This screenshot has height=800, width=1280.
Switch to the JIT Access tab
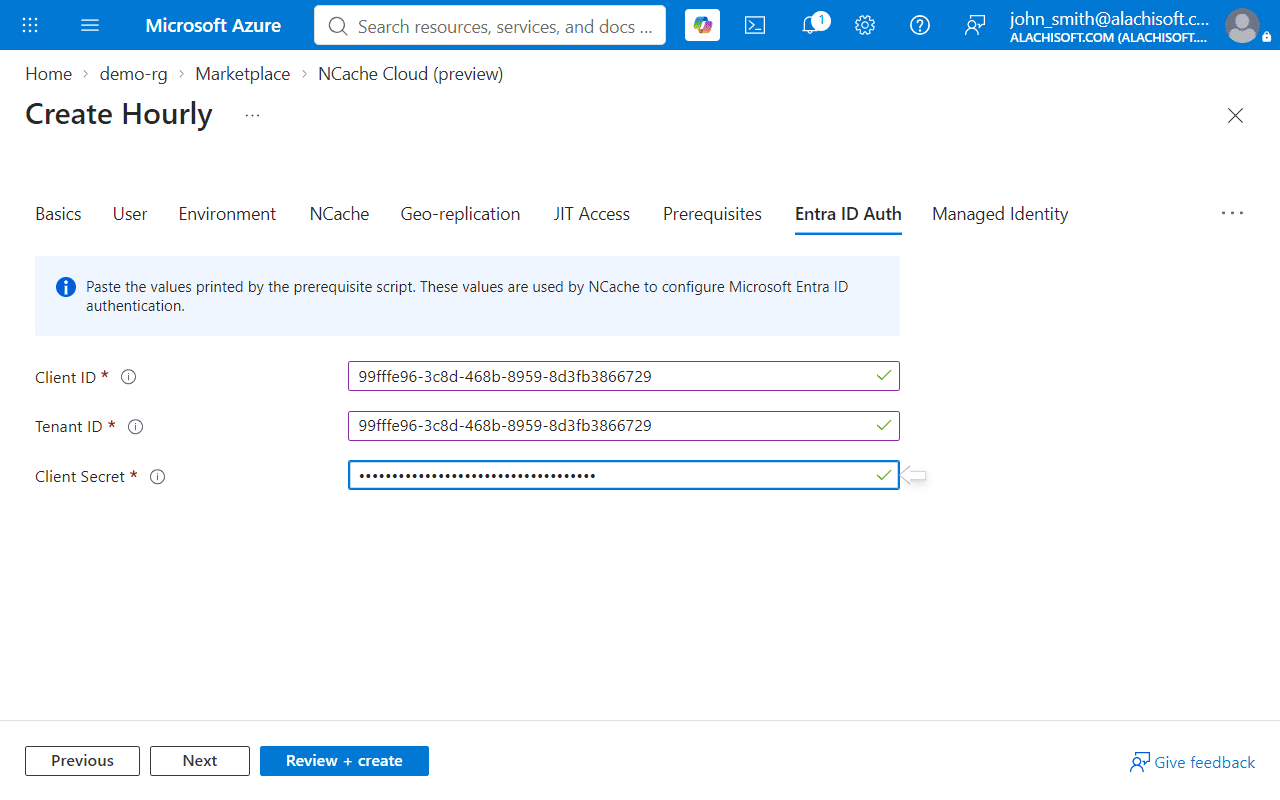tap(592, 214)
